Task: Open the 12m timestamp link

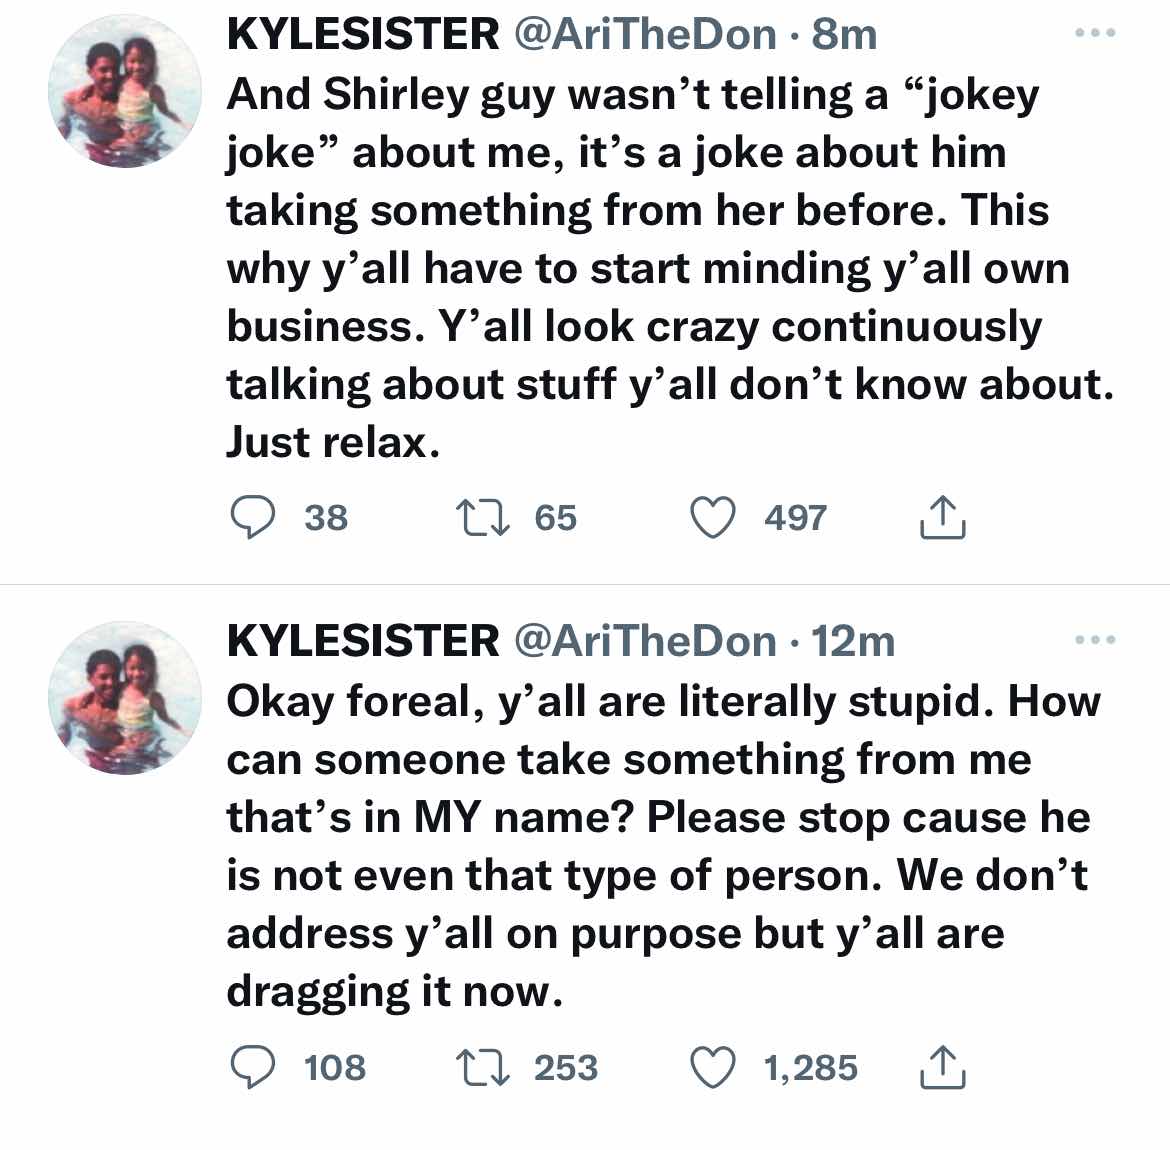Action: (x=852, y=641)
